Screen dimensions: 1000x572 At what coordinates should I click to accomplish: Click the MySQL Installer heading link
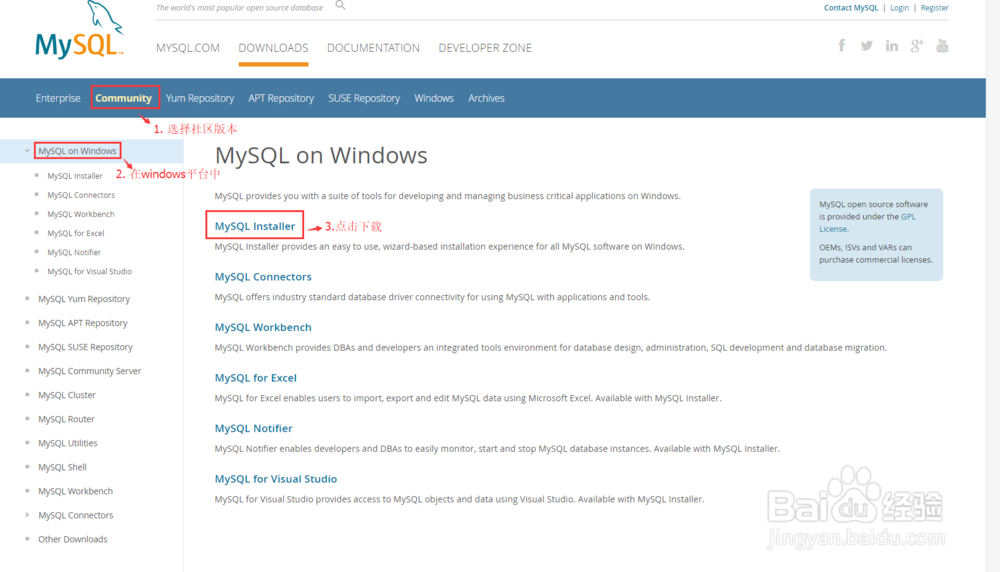(255, 226)
